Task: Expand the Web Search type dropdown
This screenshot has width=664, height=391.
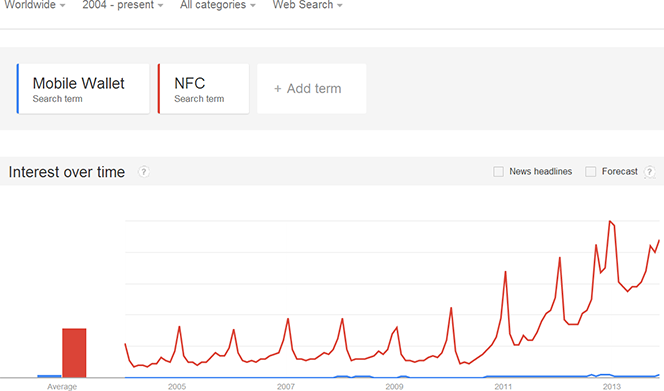Action: (307, 5)
